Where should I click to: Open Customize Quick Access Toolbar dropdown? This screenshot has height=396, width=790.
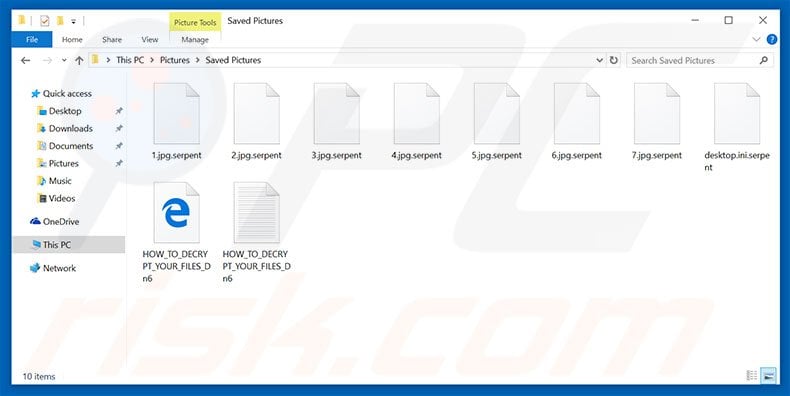click(74, 21)
